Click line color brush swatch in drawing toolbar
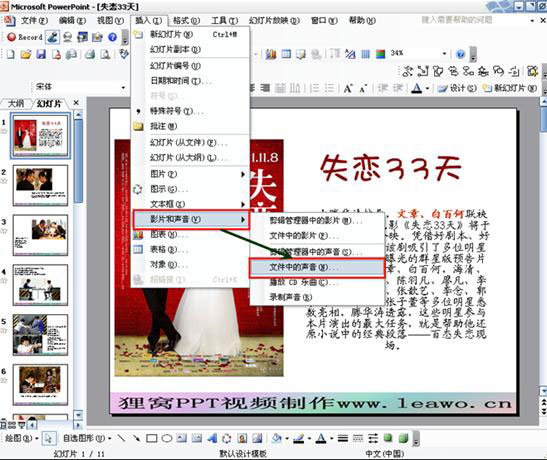Screen dimensions: 547x460 pos(299,438)
